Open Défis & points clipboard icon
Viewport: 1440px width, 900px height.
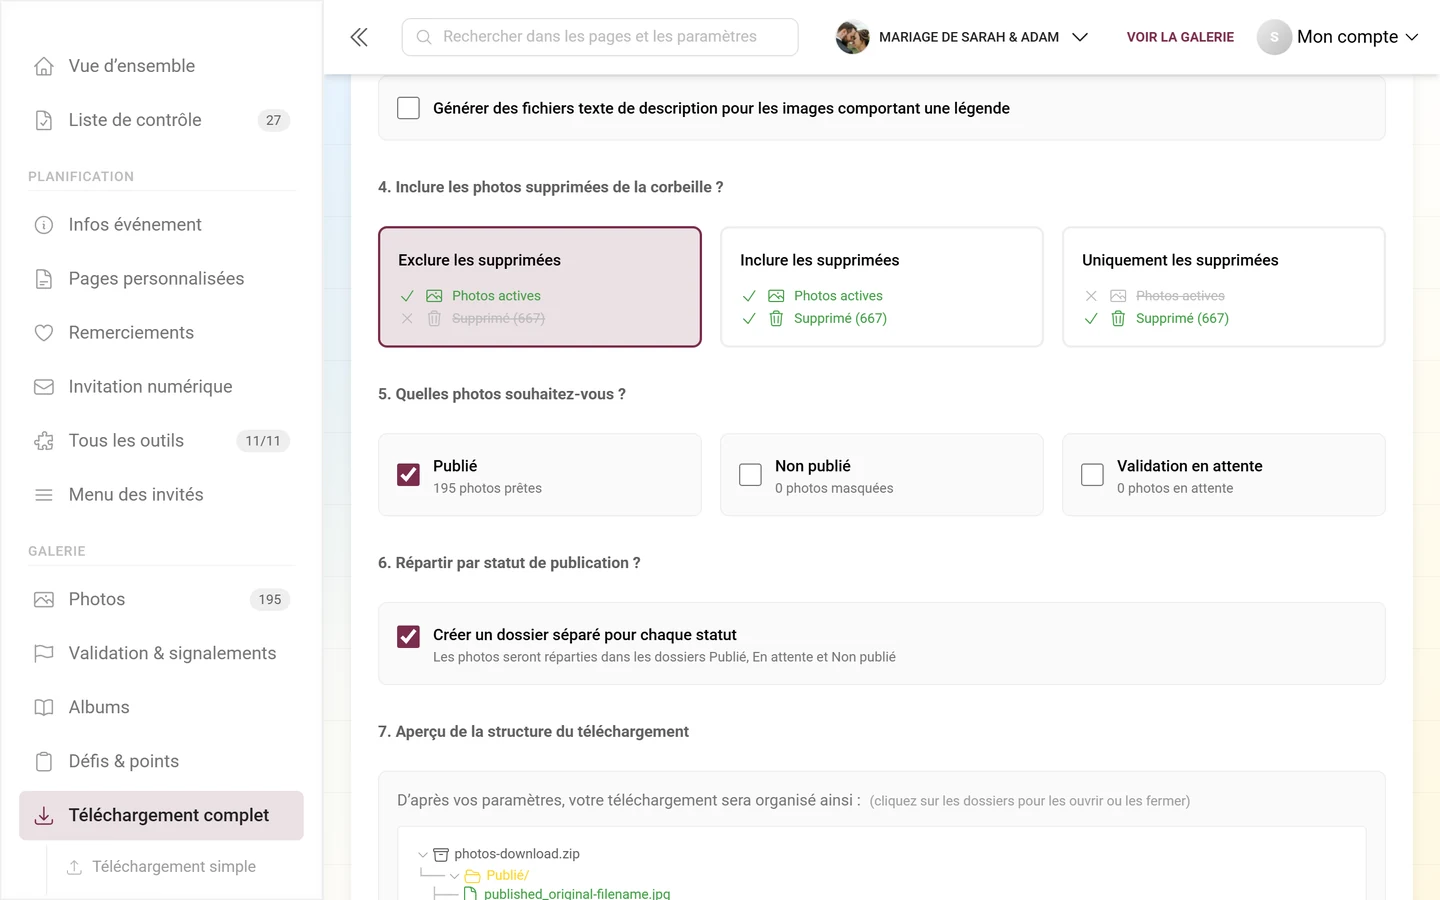pos(44,762)
